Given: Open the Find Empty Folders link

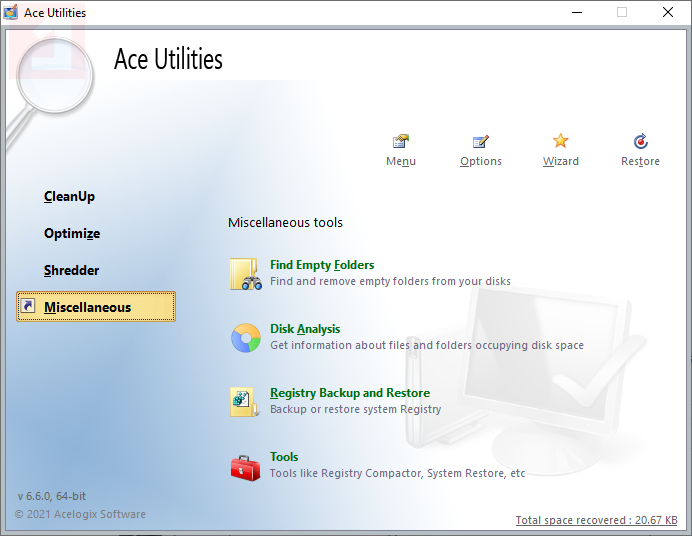Looking at the screenshot, I should point(322,265).
